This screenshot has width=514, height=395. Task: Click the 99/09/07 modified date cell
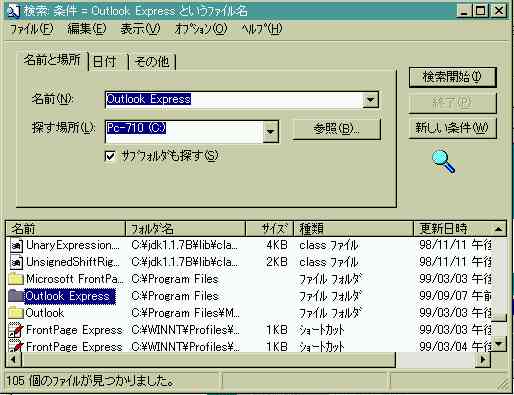click(x=455, y=296)
